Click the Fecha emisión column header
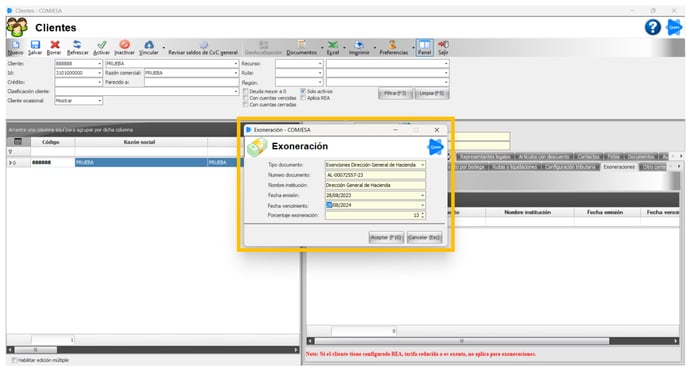The image size is (688, 369). pyautogui.click(x=606, y=212)
